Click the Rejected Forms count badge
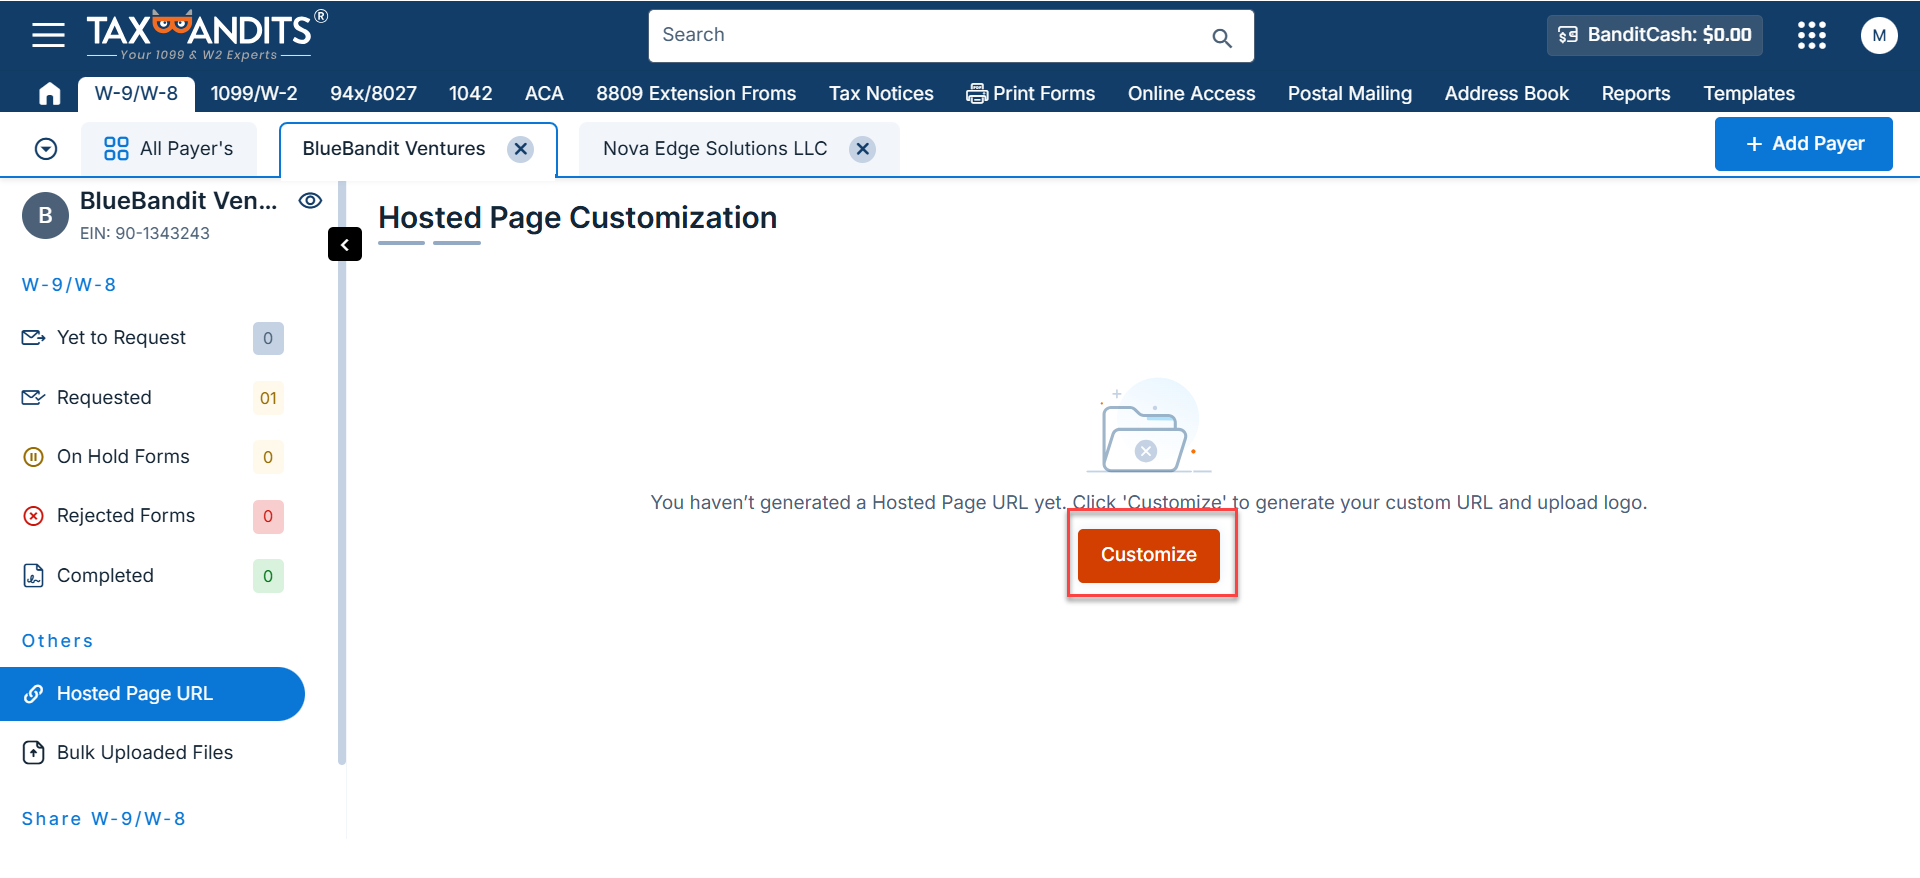 [268, 516]
